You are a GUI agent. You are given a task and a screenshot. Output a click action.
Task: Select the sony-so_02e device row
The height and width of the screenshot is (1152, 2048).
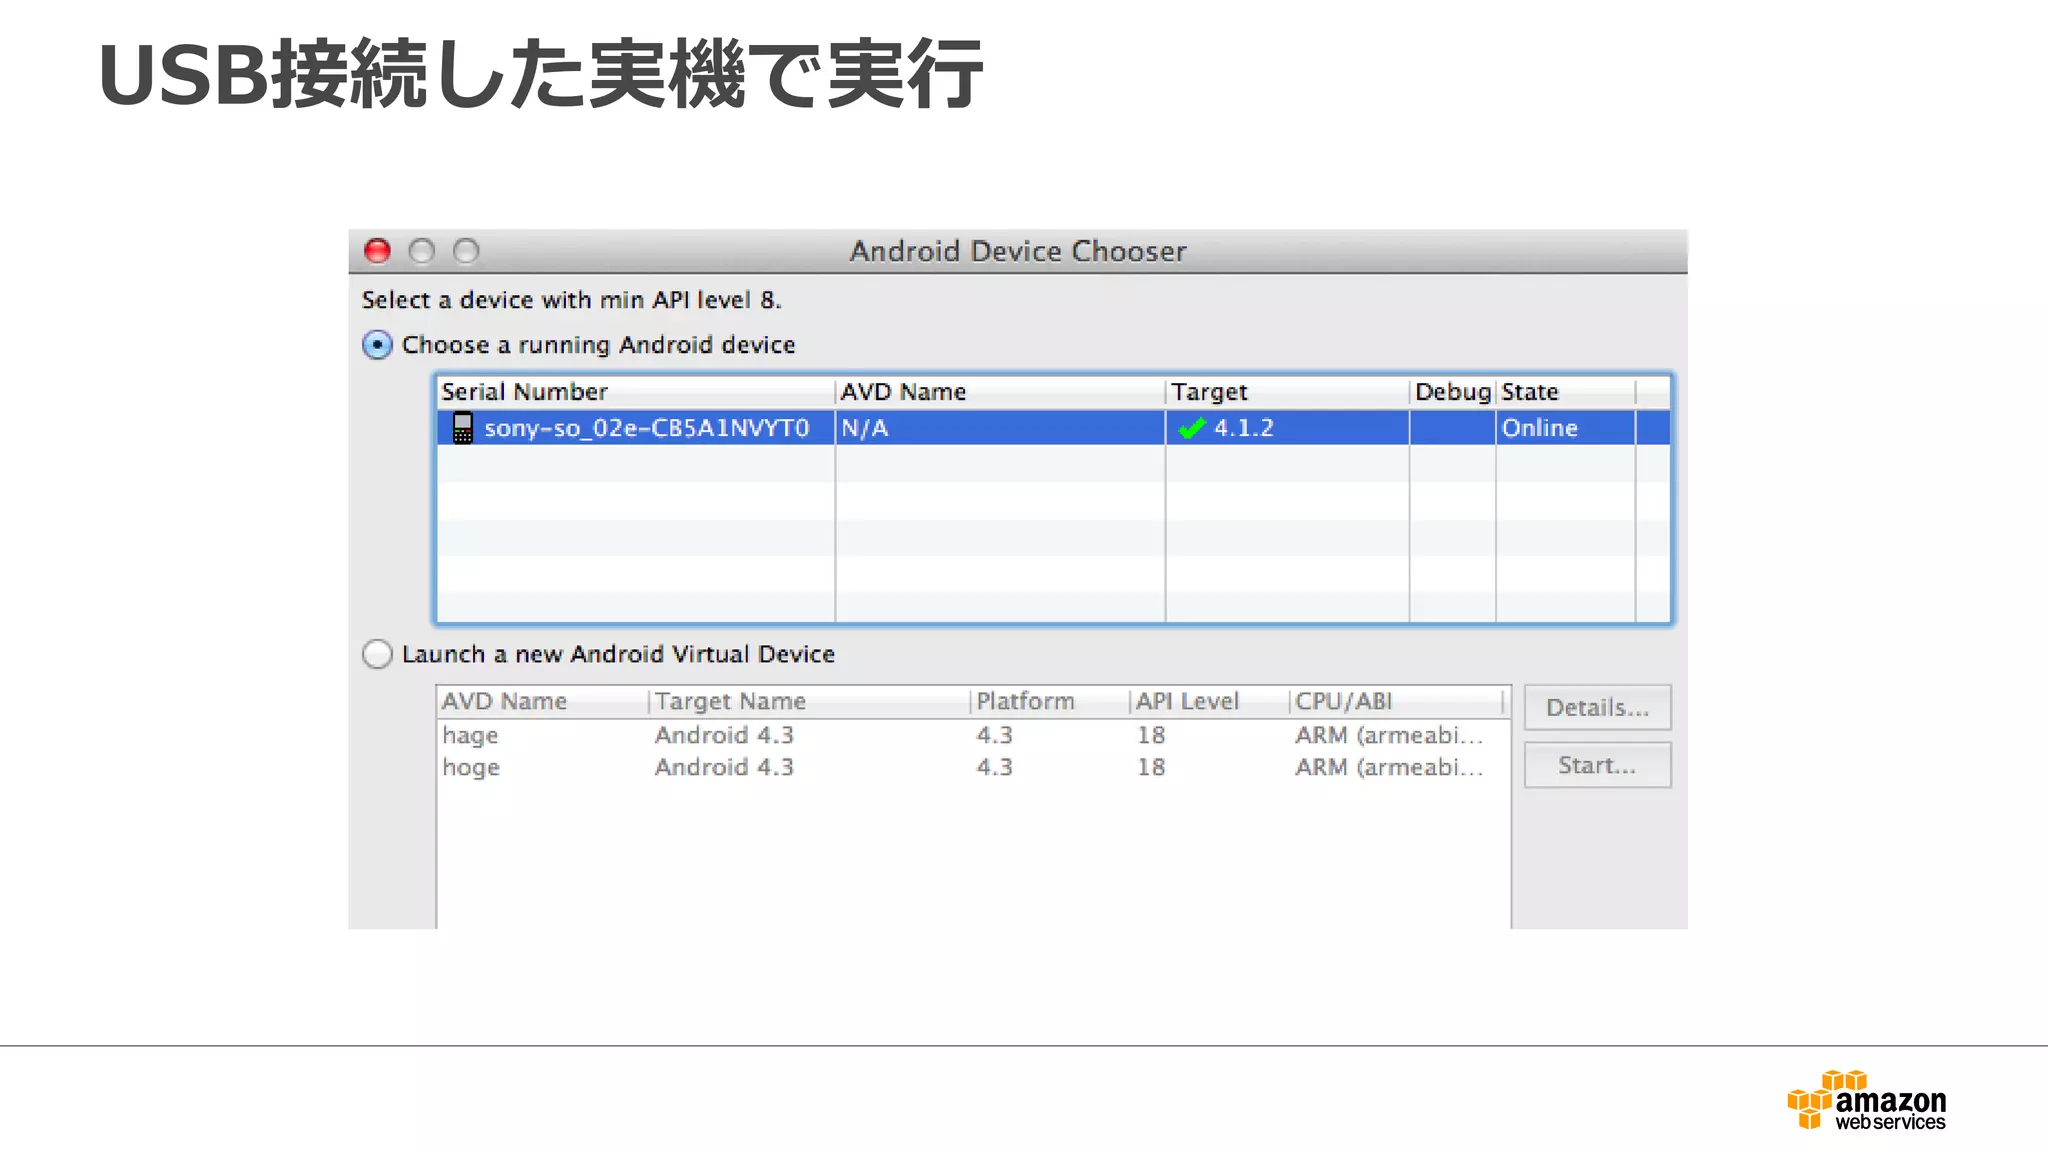(x=646, y=429)
